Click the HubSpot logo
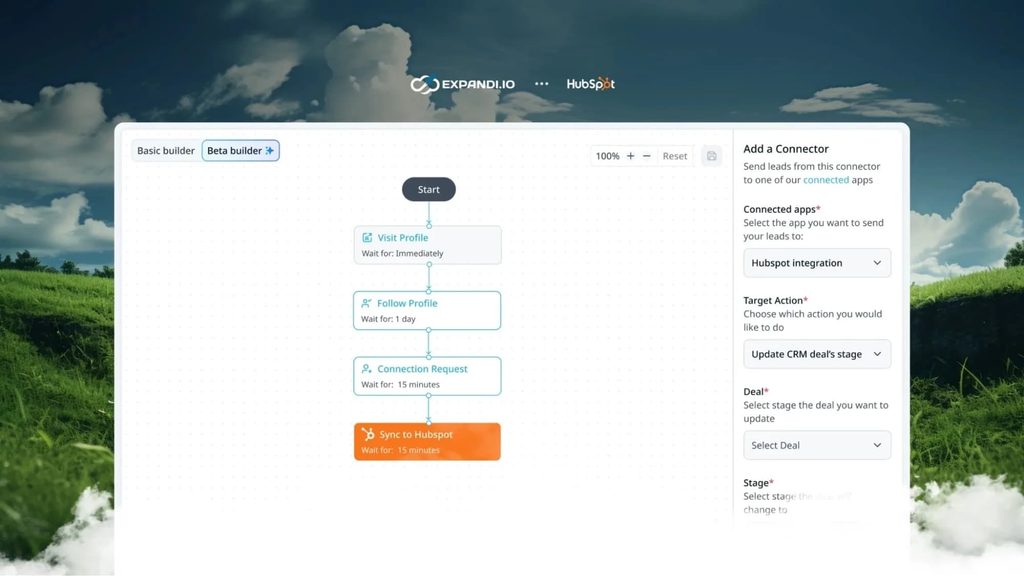This screenshot has width=1024, height=576. tap(590, 84)
